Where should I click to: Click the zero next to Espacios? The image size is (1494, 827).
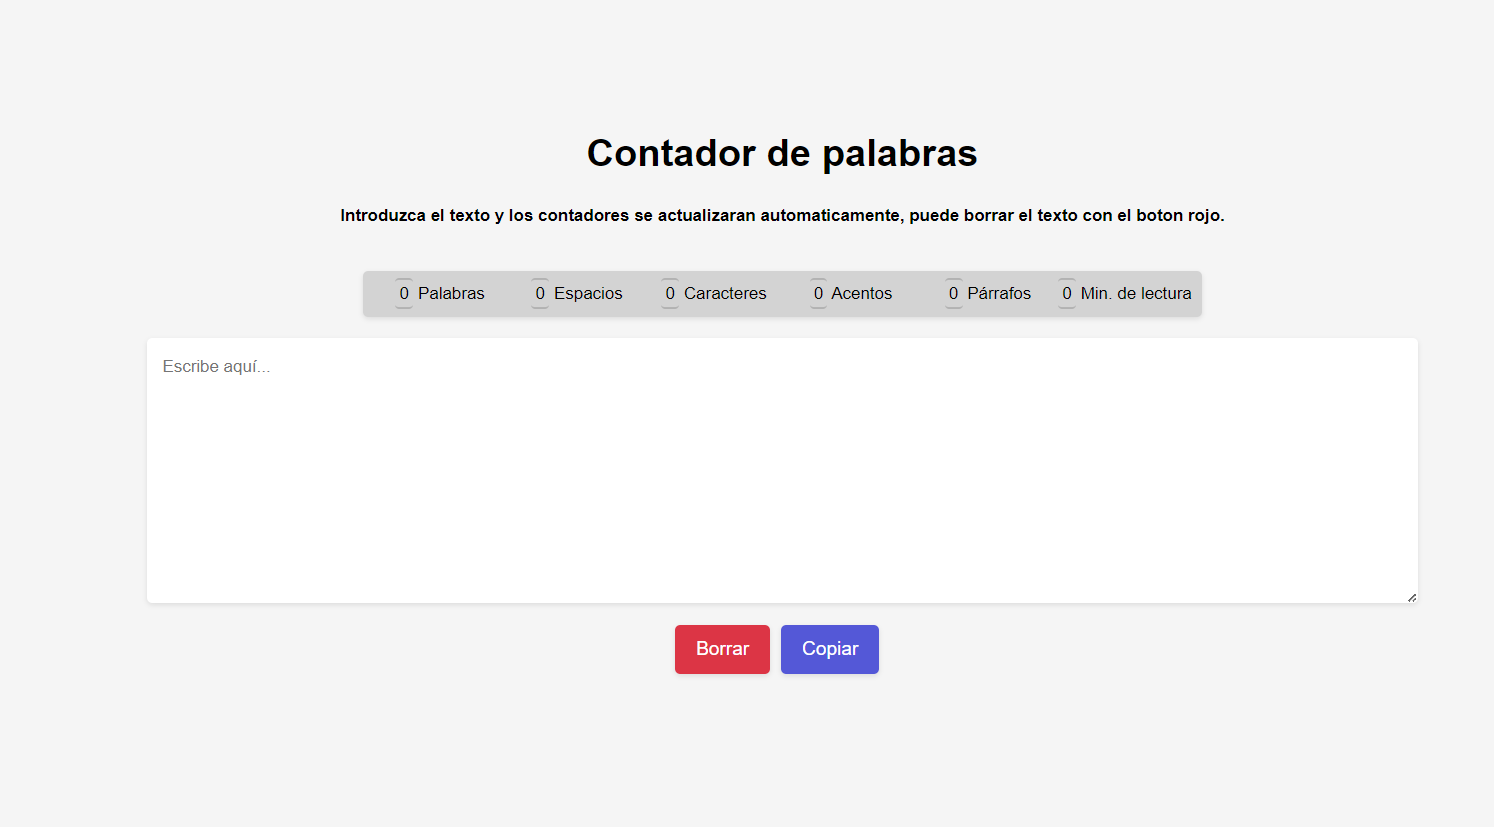click(x=539, y=293)
